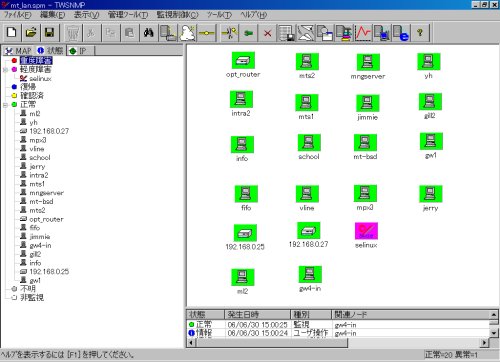Expand the 軽度障害 tree branch toggle

[5, 70]
